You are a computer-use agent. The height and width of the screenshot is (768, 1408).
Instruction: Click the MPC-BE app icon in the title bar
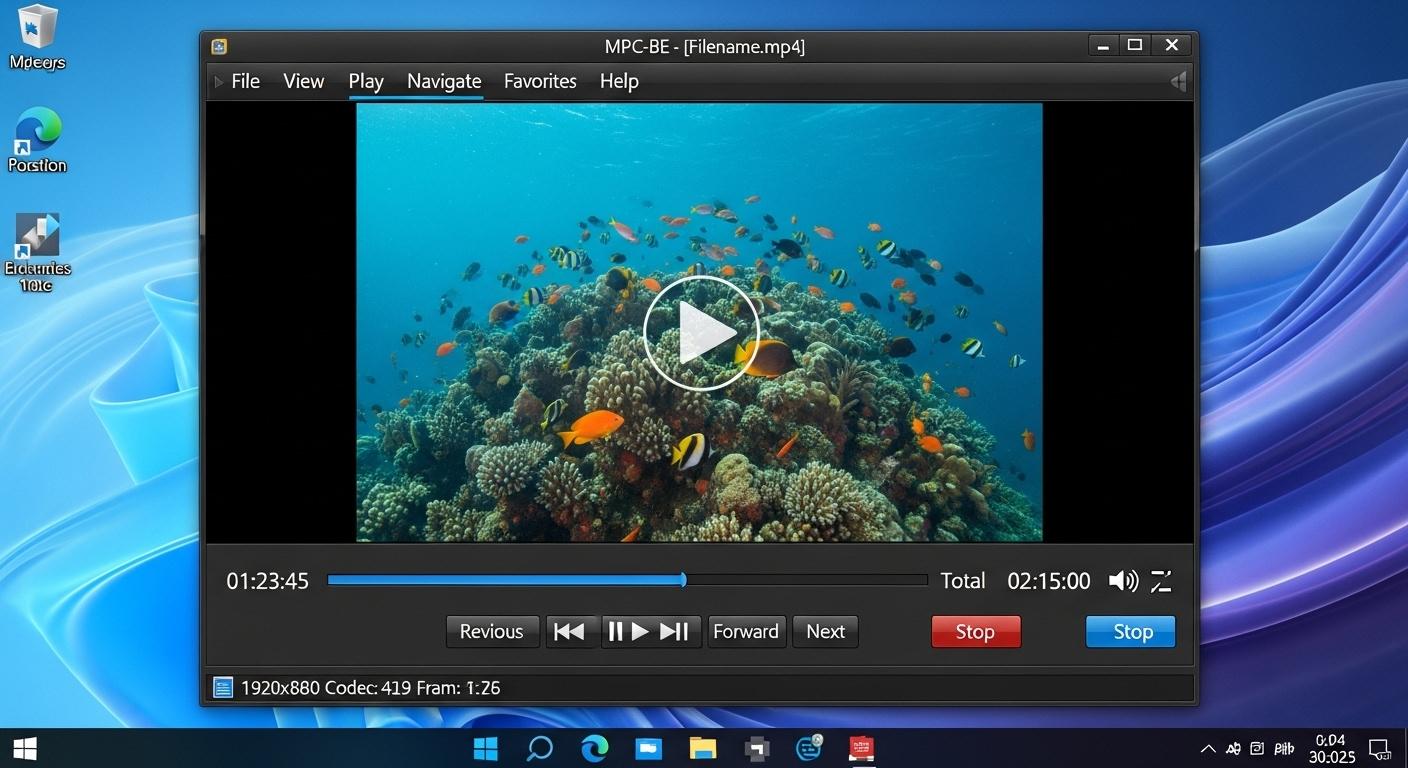point(219,46)
